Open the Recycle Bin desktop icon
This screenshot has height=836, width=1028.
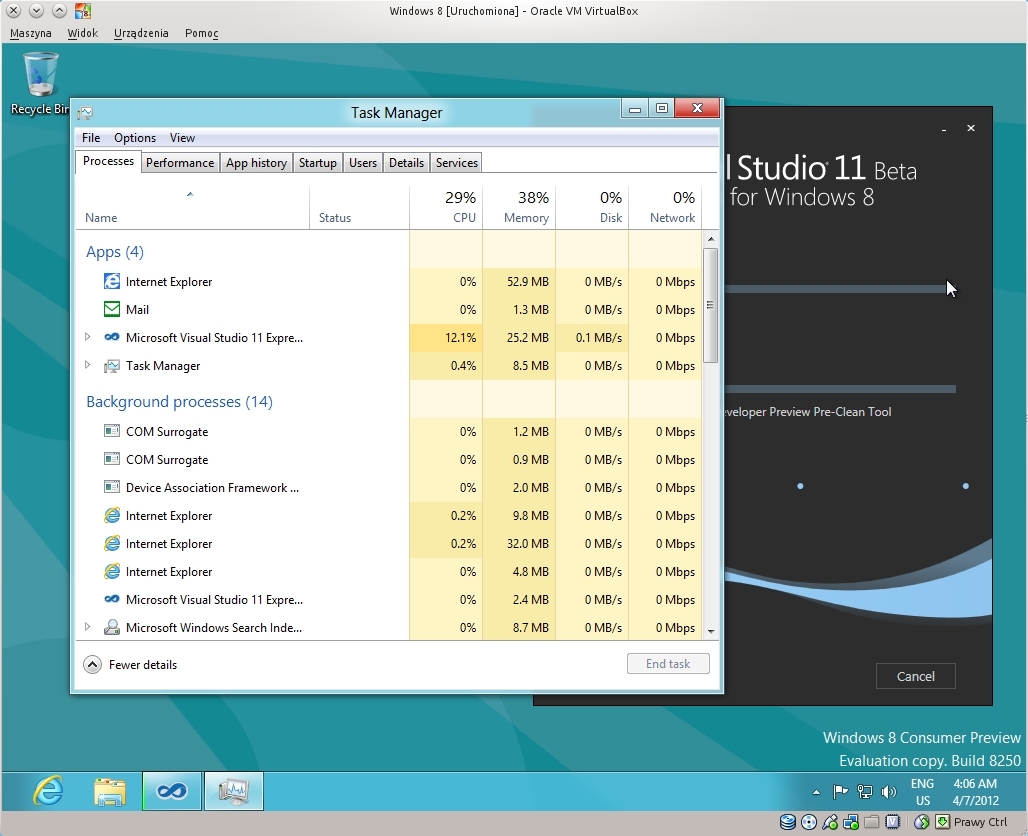click(x=41, y=85)
